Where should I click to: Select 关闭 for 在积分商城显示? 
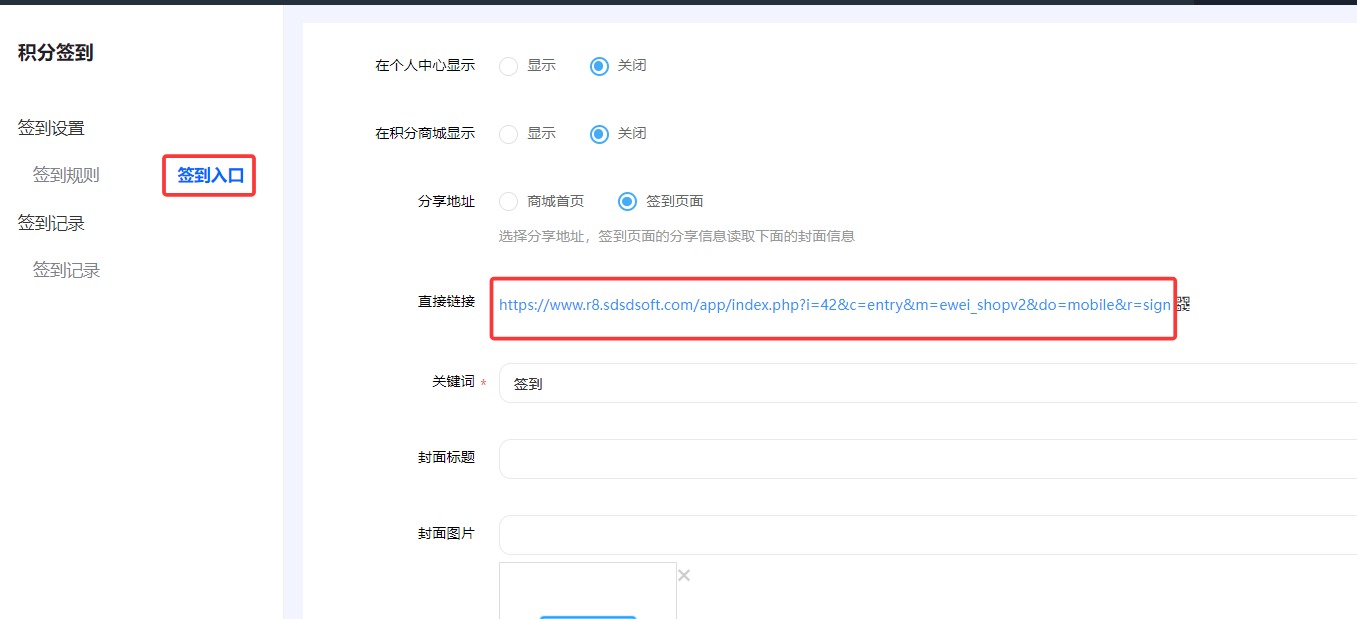pos(599,134)
